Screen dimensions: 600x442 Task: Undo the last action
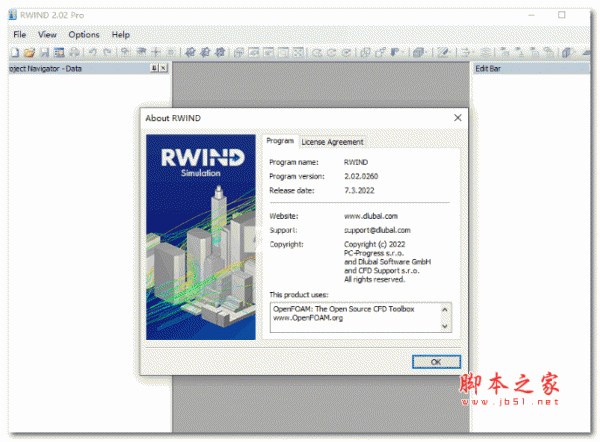93,52
